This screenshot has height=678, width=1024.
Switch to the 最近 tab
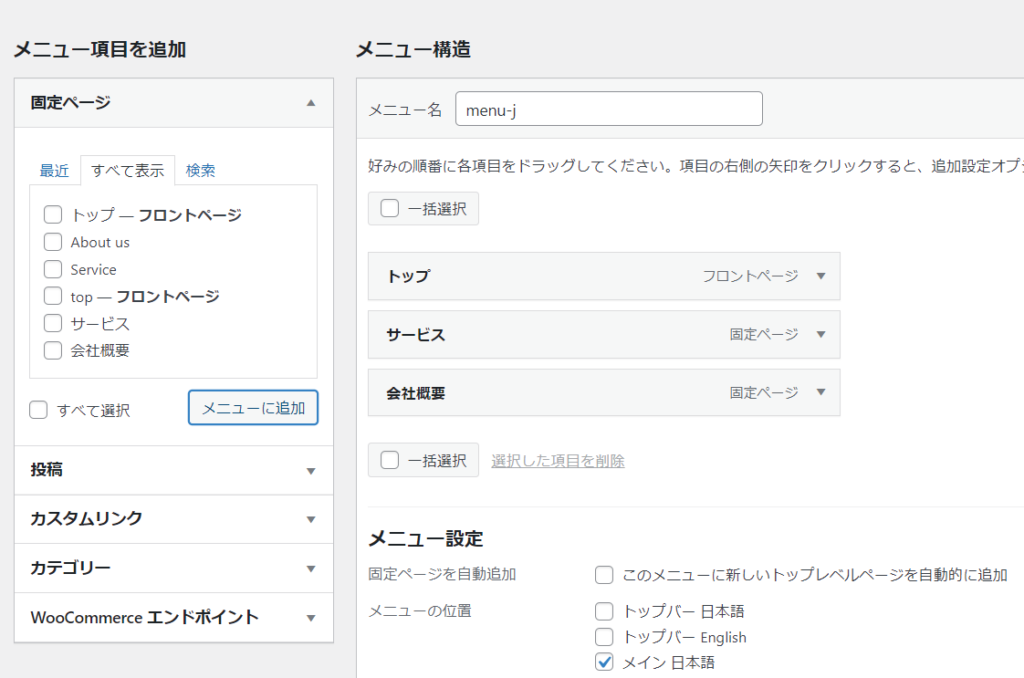point(54,171)
